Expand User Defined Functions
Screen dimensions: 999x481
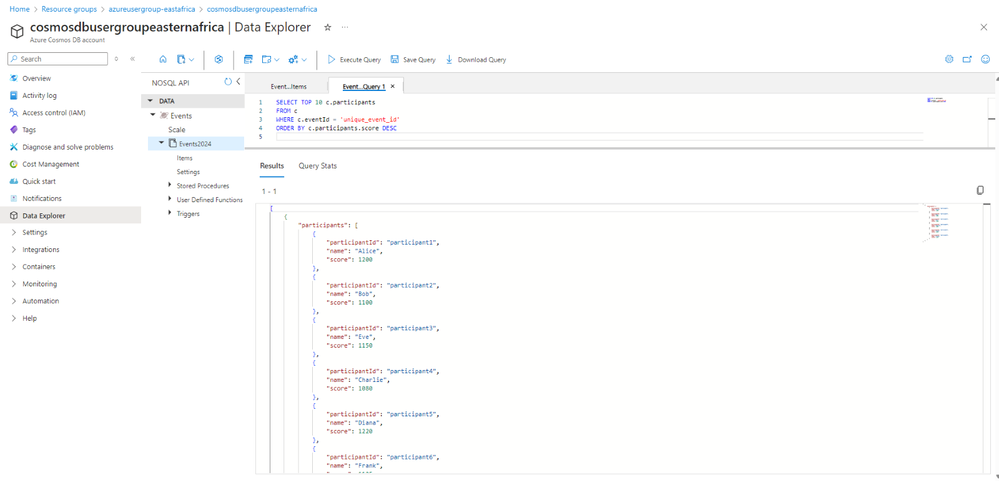170,199
